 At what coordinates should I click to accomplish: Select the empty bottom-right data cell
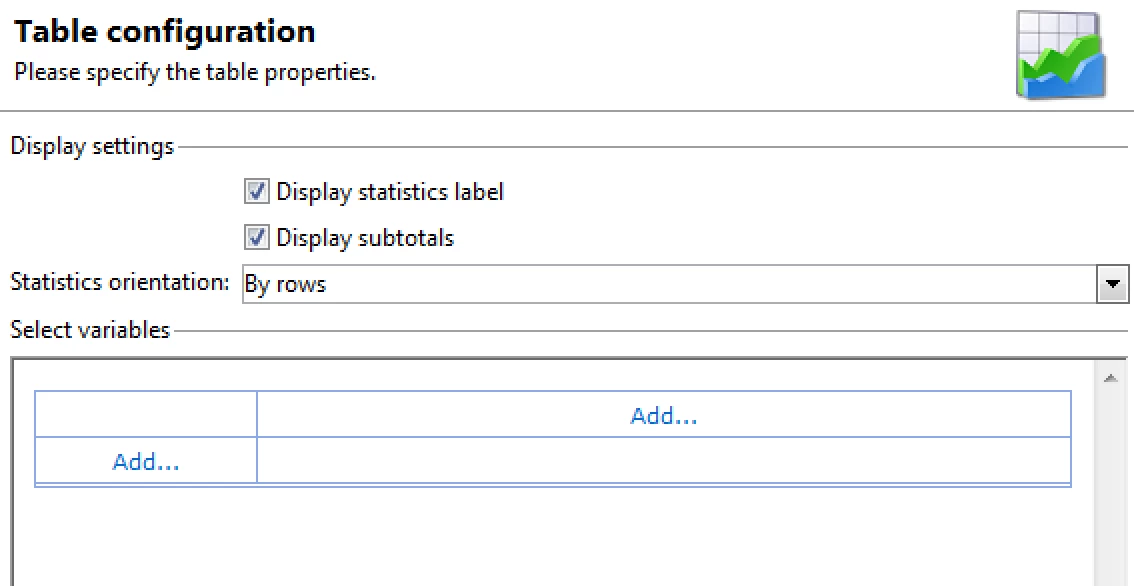[663, 461]
